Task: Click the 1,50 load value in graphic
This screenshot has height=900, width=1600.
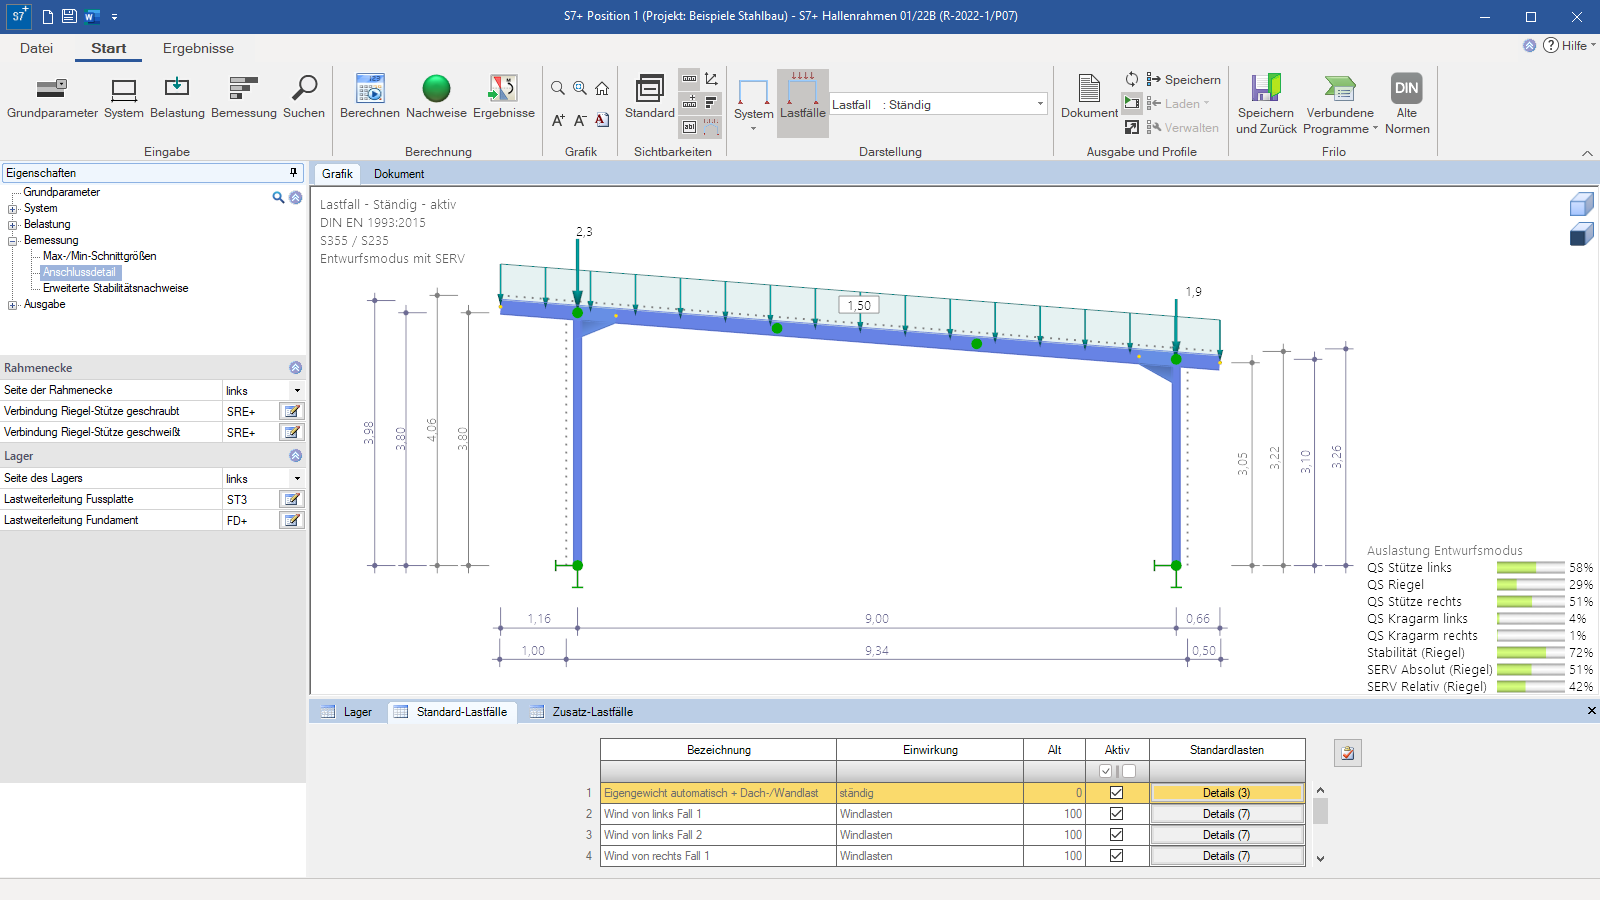Action: 859,305
